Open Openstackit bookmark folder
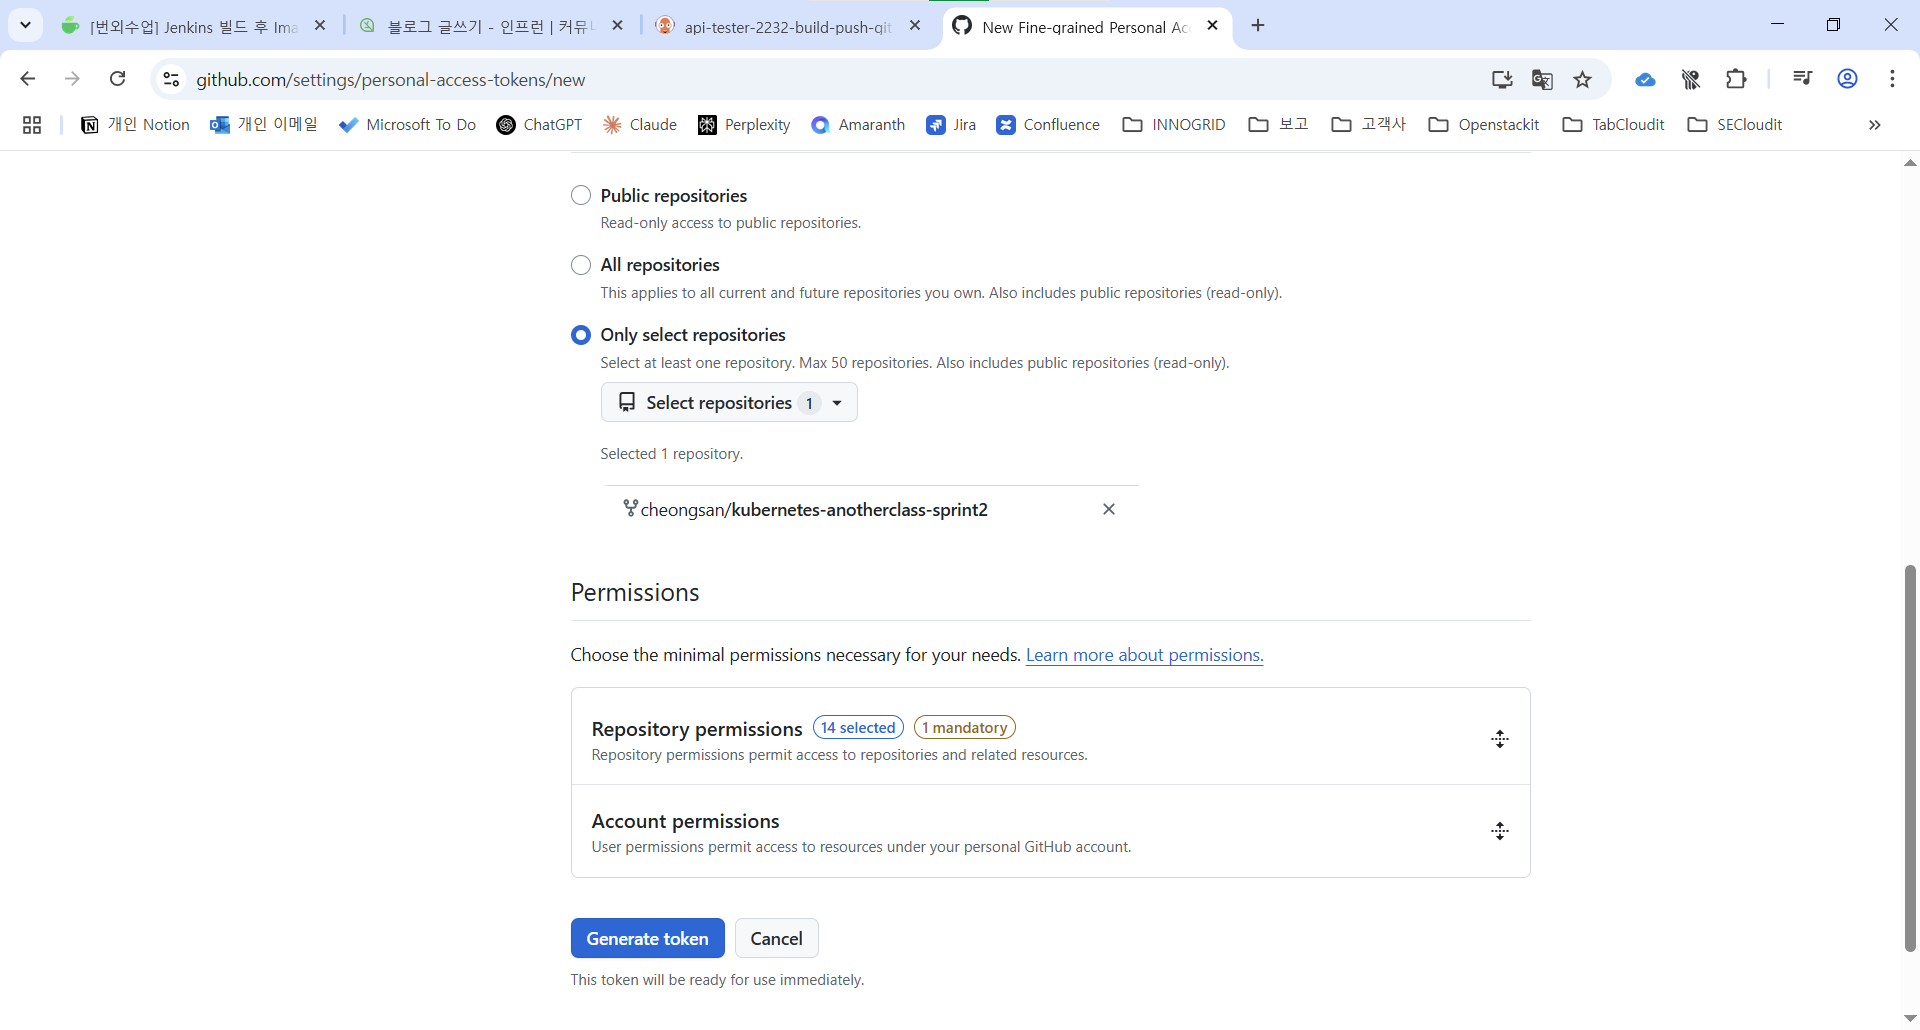The height and width of the screenshot is (1030, 1920). pos(1484,125)
